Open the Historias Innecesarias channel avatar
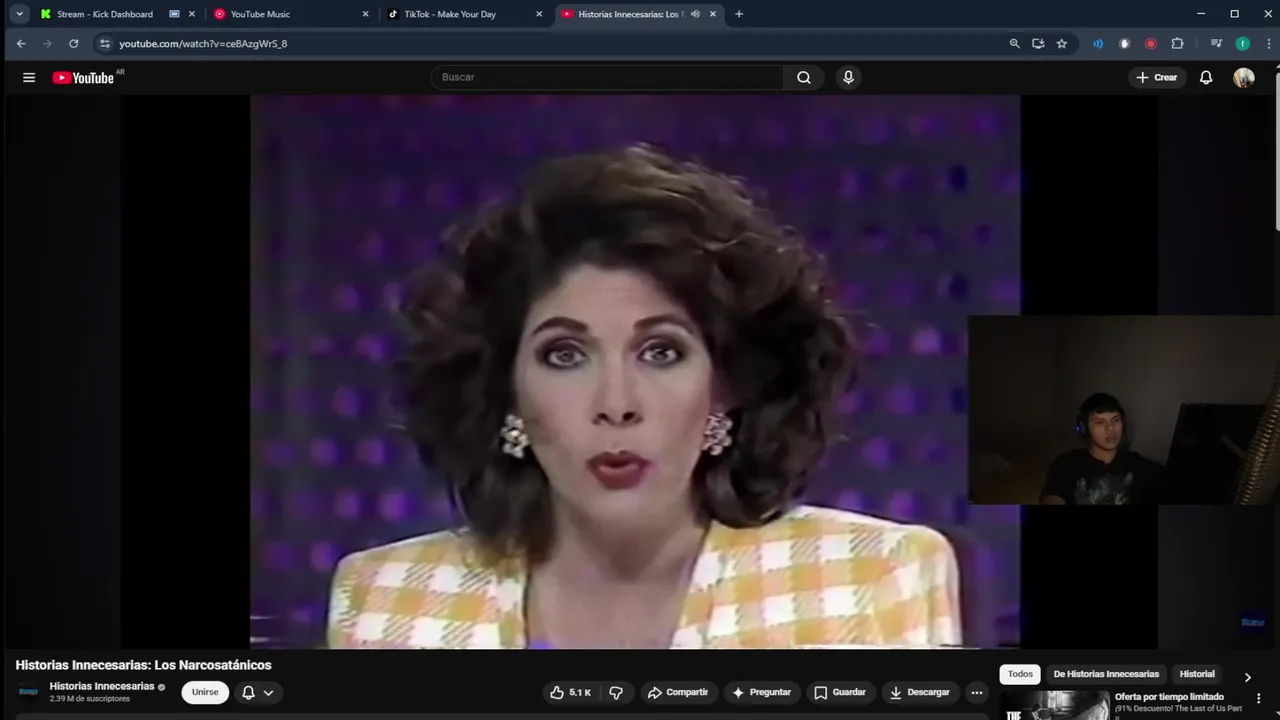This screenshot has height=720, width=1280. [28, 692]
